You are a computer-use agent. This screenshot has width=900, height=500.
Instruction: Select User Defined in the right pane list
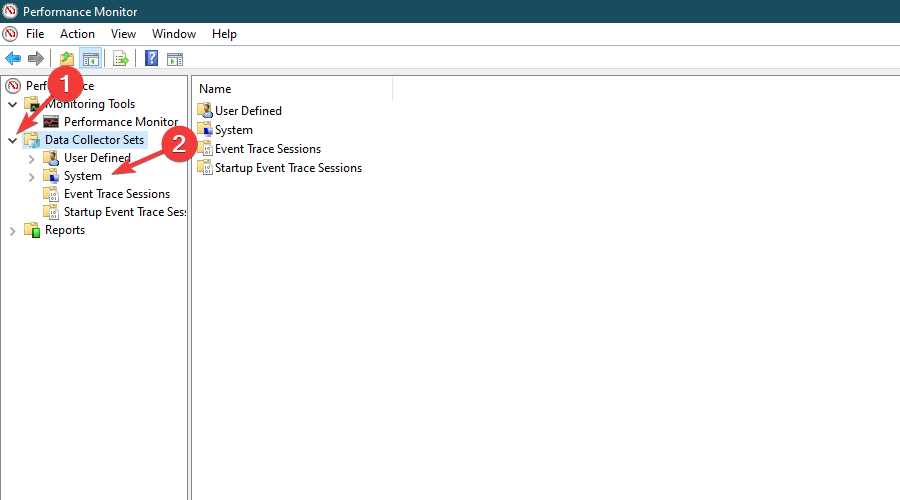coord(248,111)
